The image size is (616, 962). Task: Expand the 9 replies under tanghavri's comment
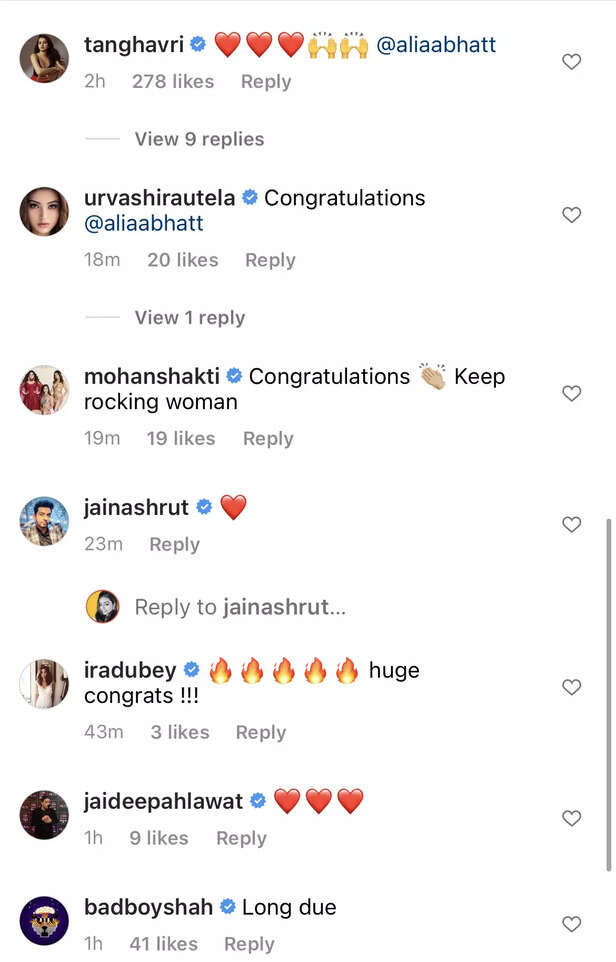pyautogui.click(x=199, y=140)
